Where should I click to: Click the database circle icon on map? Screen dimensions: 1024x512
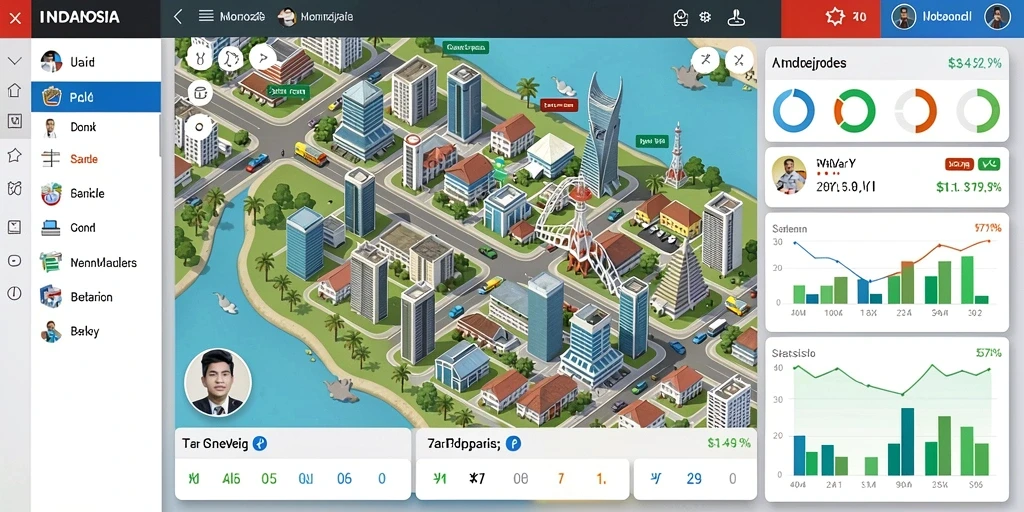point(200,93)
